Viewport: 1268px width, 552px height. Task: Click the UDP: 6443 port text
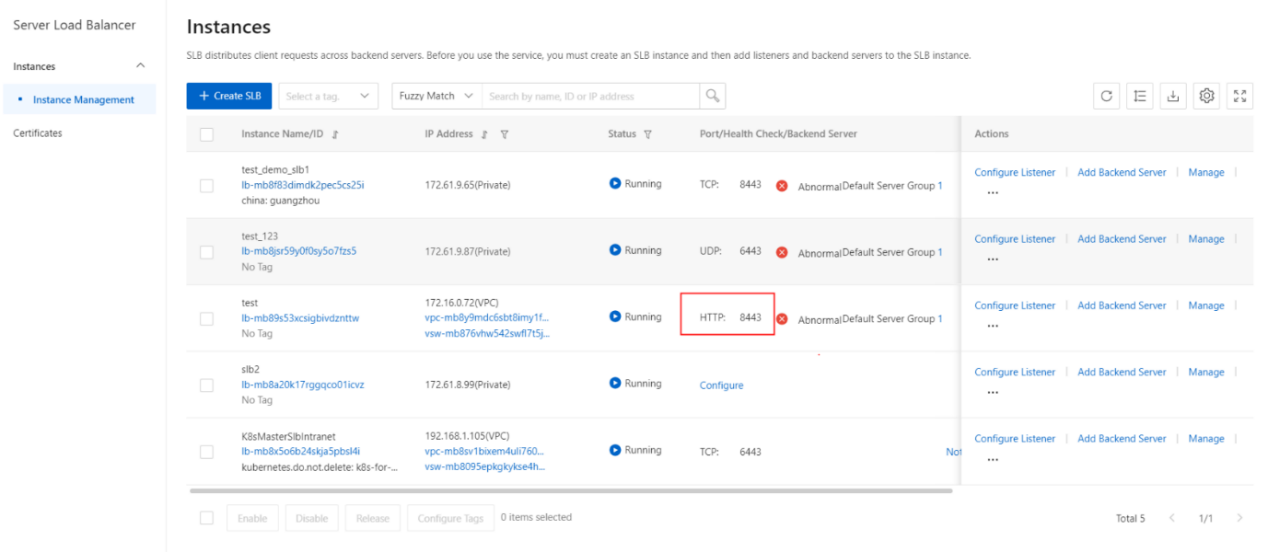tap(730, 251)
